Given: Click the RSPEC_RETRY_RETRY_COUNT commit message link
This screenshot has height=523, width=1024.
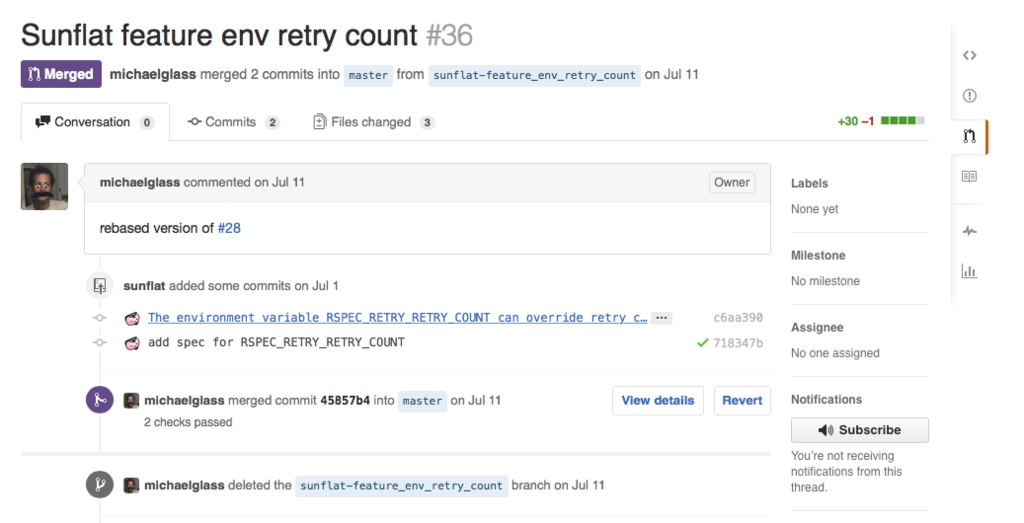Looking at the screenshot, I should click(398, 318).
